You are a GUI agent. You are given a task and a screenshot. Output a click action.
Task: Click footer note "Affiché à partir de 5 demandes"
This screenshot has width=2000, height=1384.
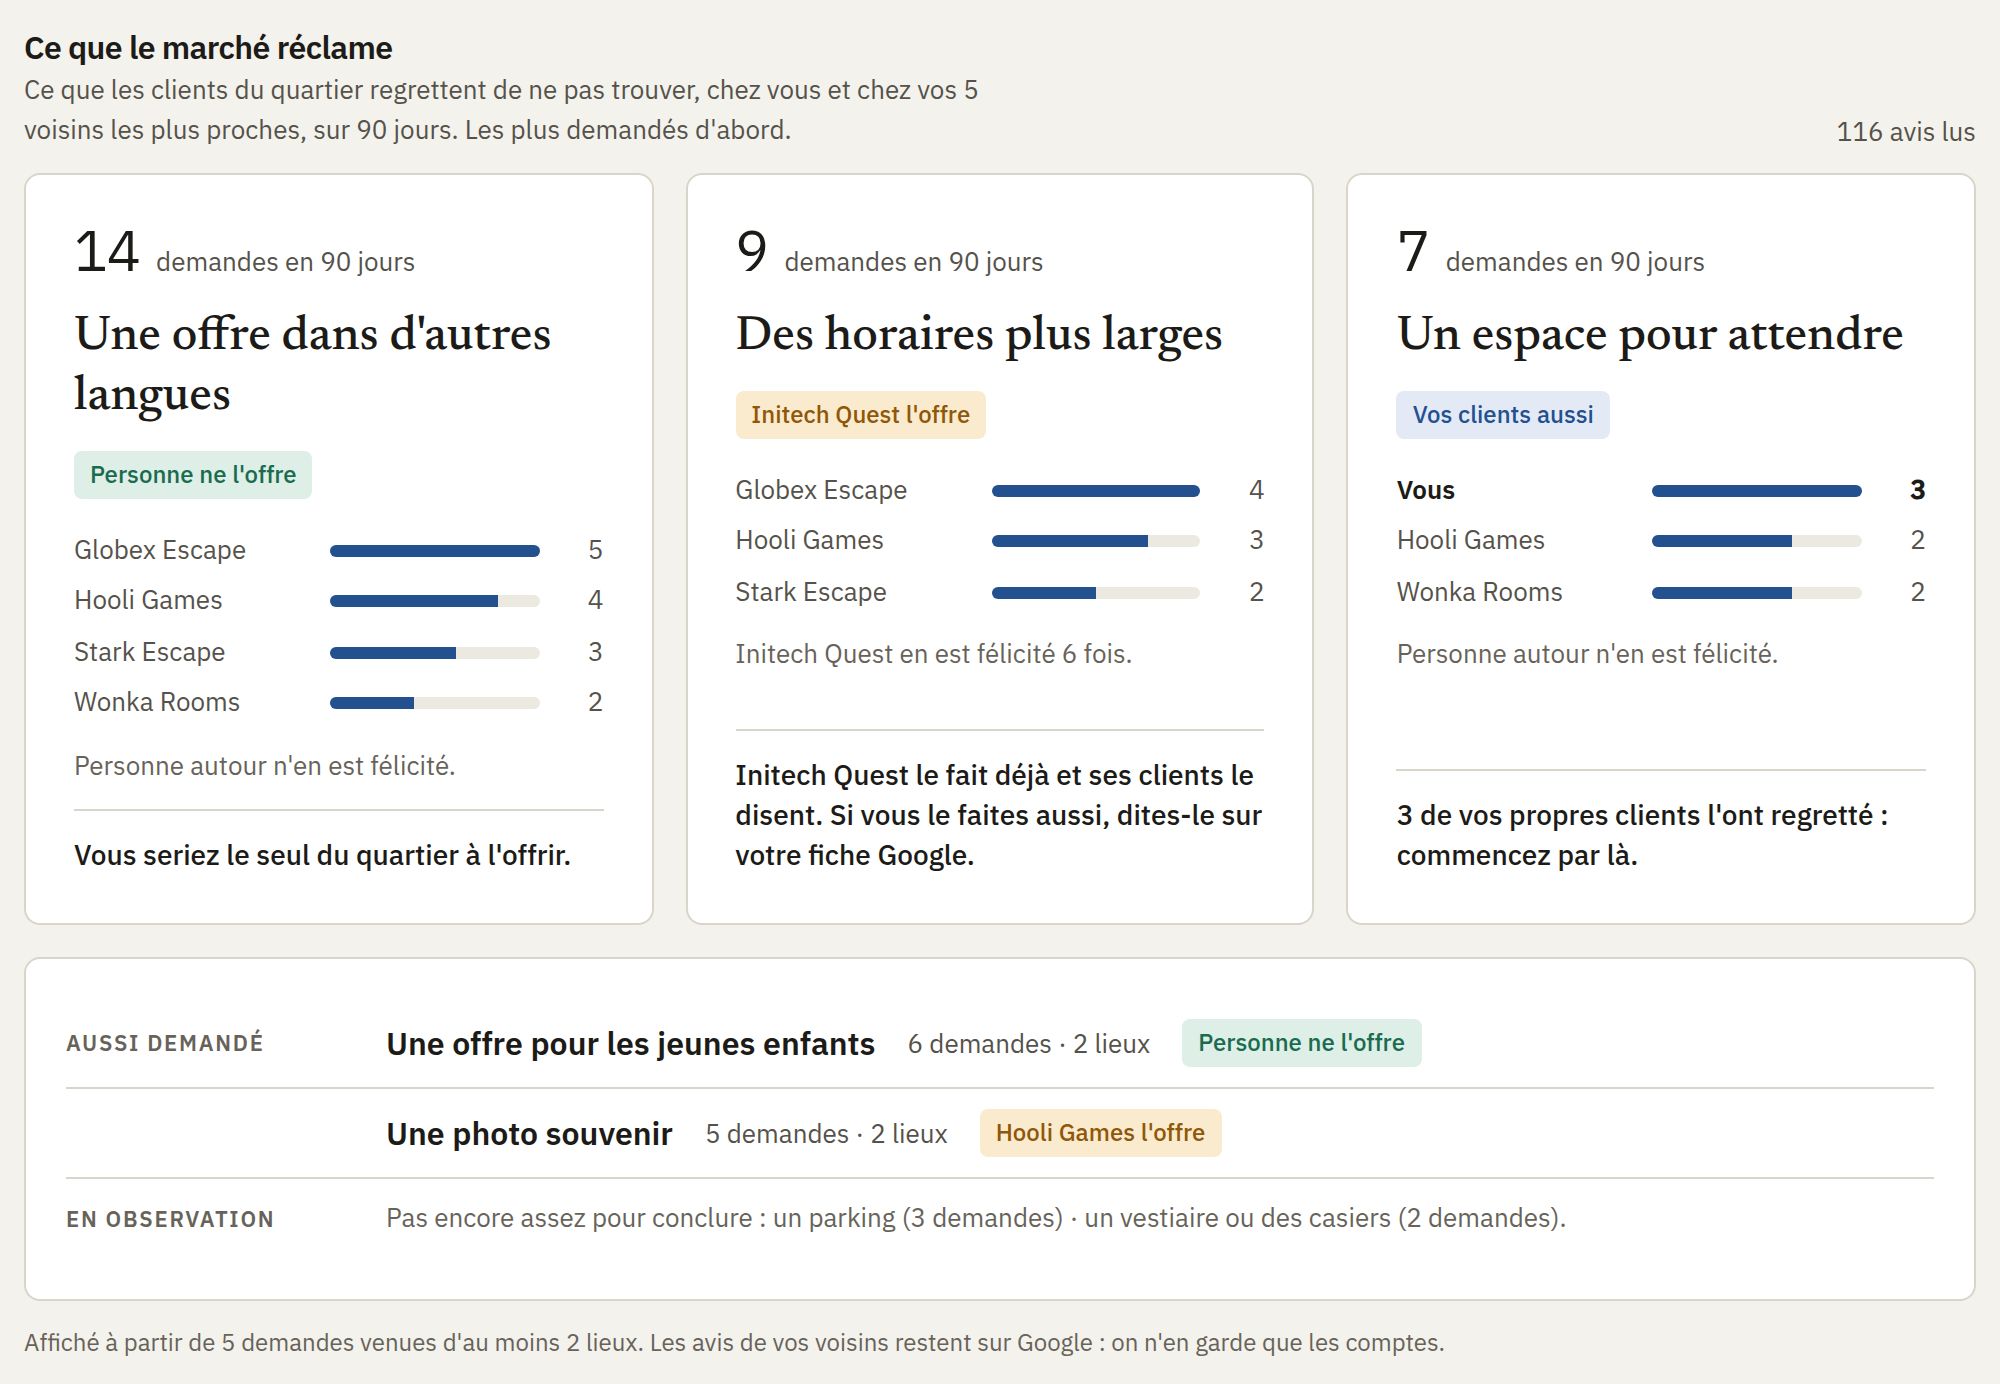click(x=734, y=1343)
